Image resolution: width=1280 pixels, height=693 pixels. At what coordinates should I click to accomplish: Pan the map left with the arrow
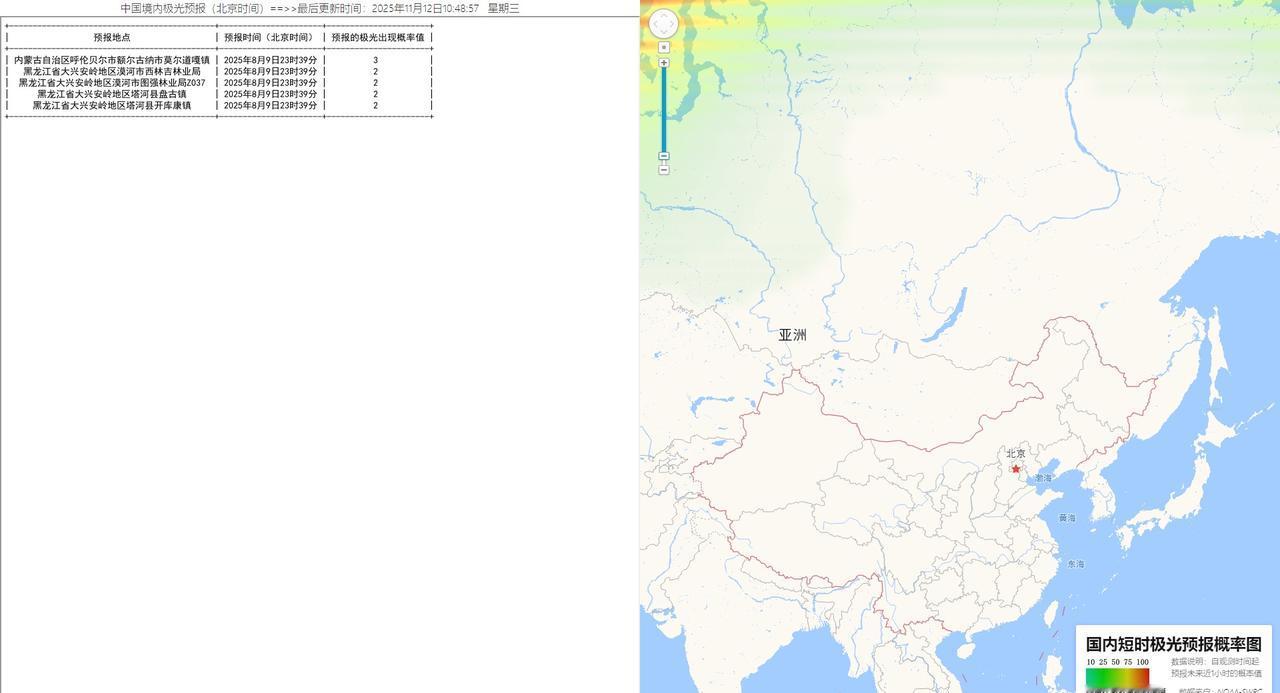(x=655, y=24)
